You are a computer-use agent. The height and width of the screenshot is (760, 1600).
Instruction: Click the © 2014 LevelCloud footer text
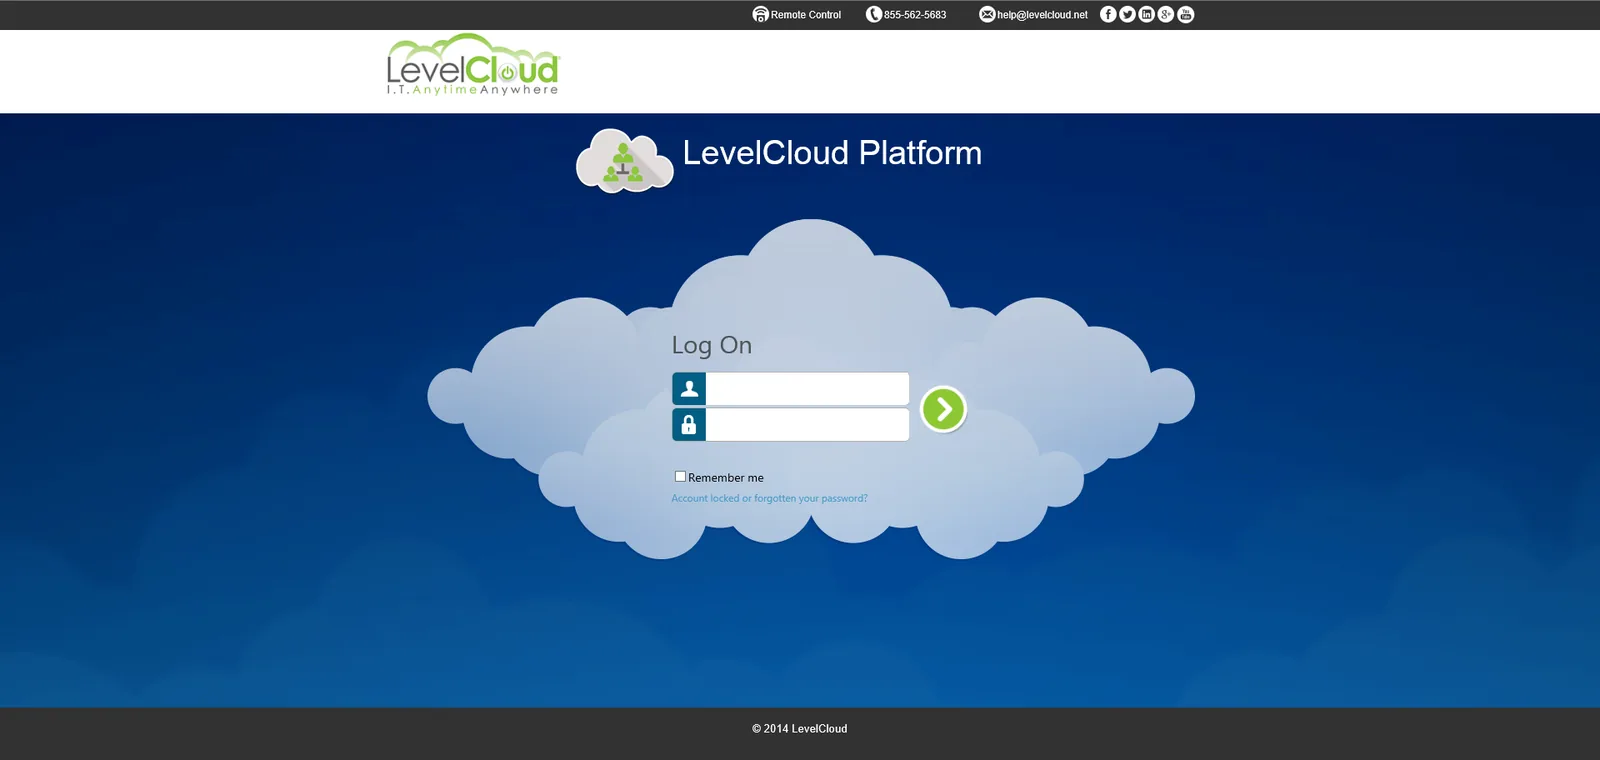click(800, 729)
